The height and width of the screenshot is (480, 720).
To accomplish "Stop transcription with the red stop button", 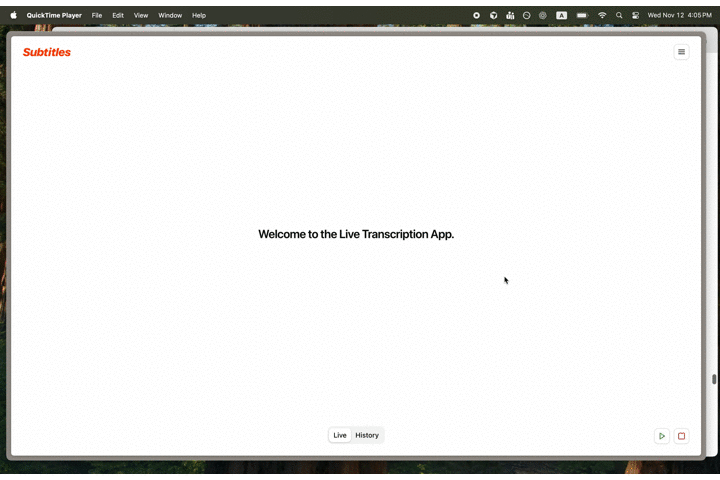I will pyautogui.click(x=682, y=436).
